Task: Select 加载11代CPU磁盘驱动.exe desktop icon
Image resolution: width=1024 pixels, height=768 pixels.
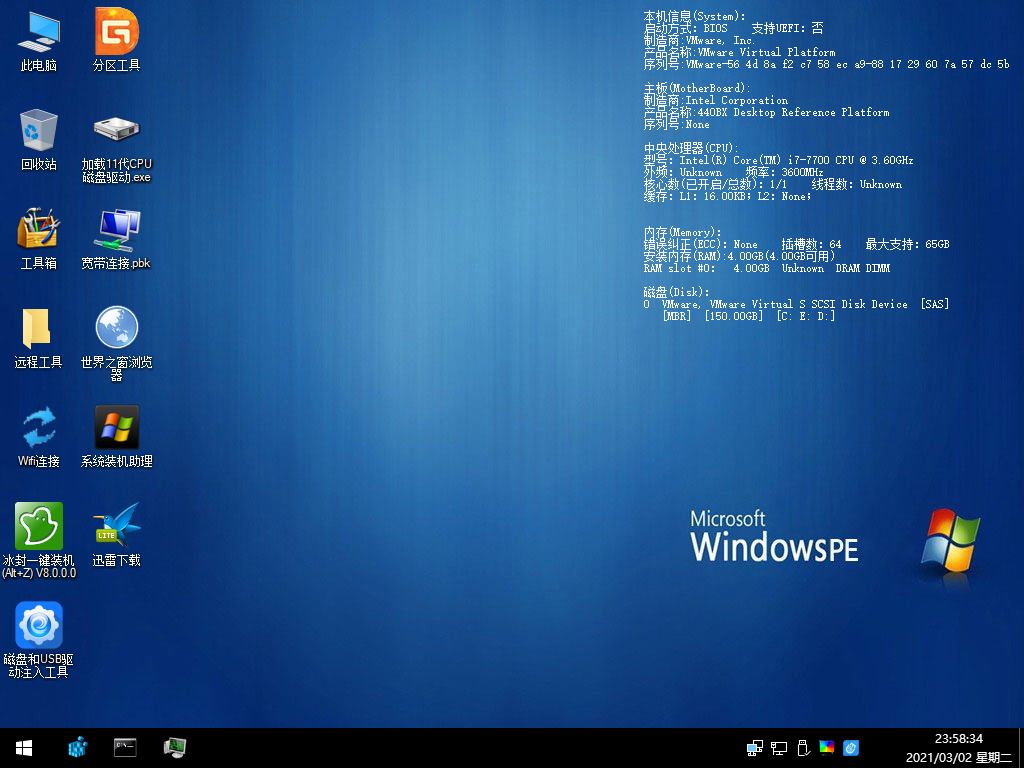Action: coord(116,150)
